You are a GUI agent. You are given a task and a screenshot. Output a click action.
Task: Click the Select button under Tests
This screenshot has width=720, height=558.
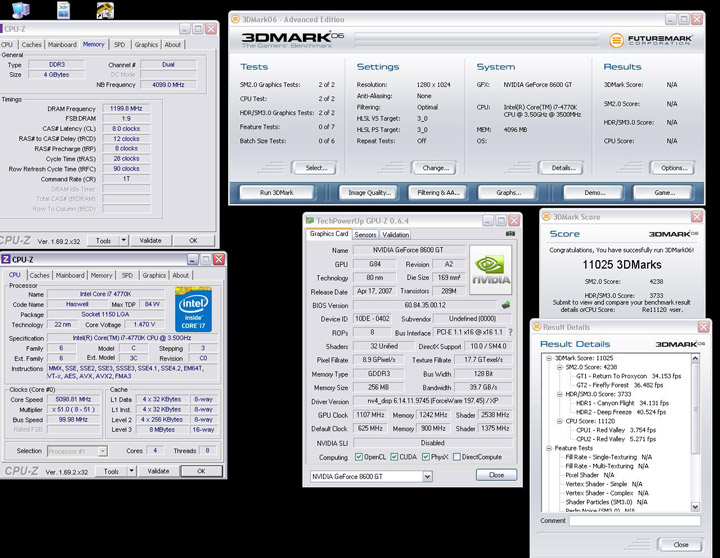click(316, 168)
